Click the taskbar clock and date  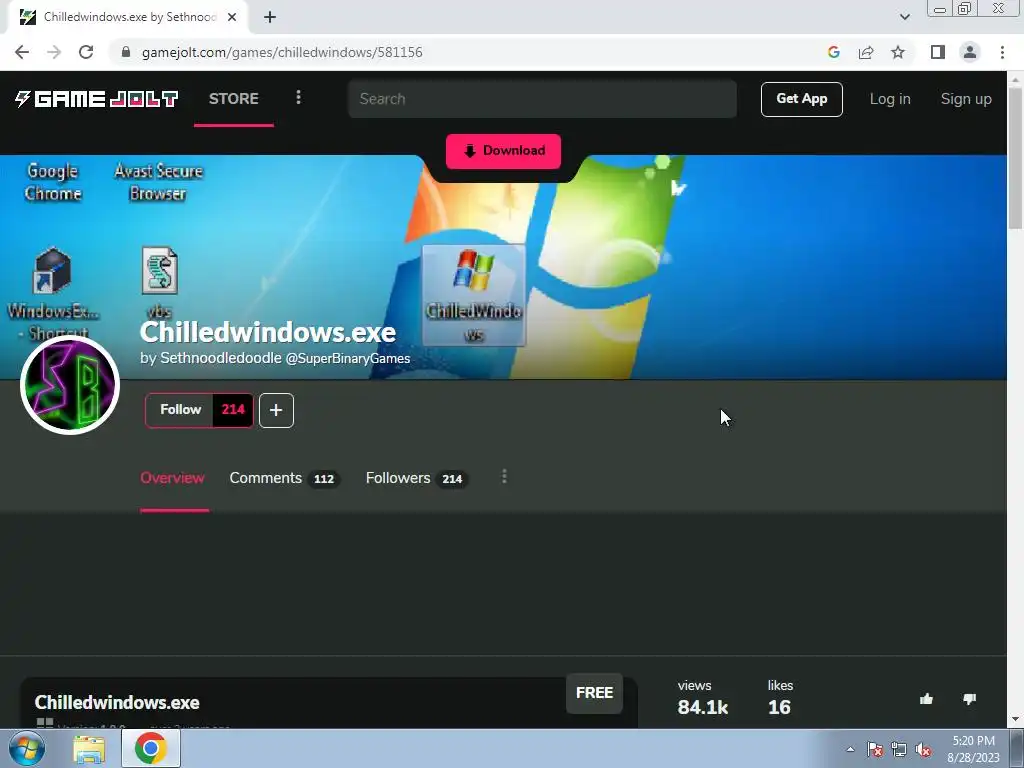click(x=973, y=749)
